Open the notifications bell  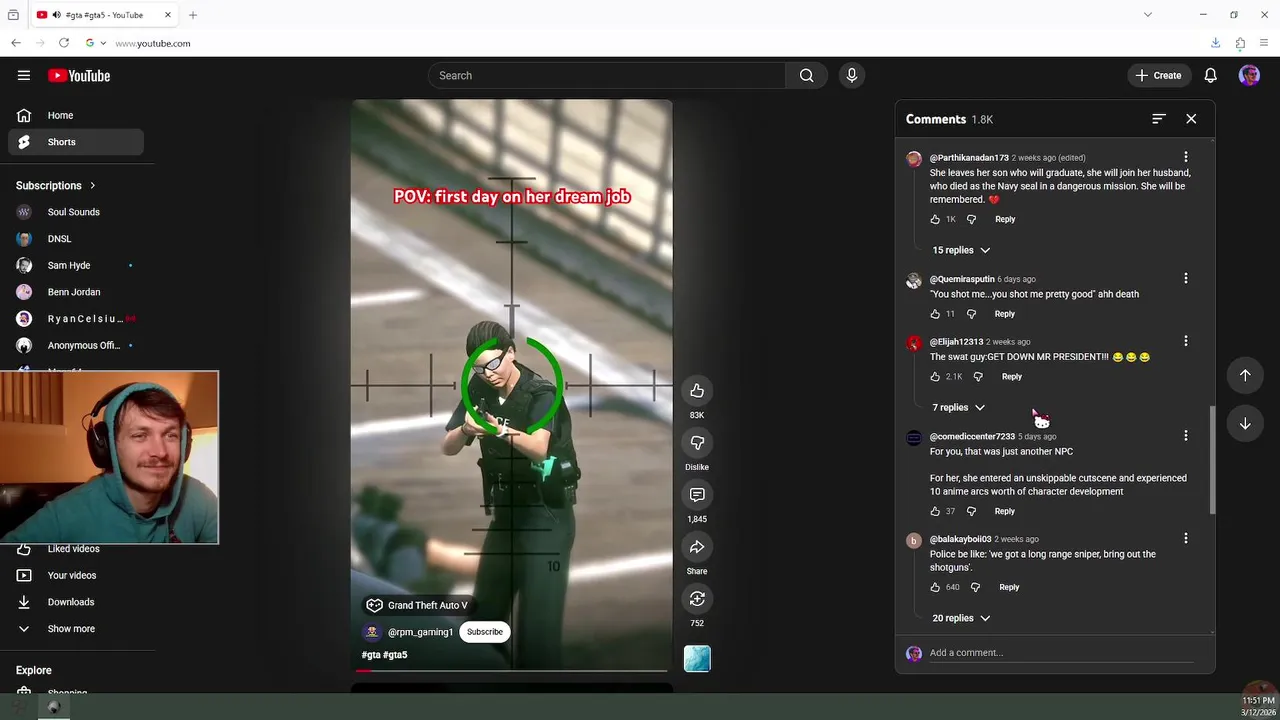pyautogui.click(x=1210, y=75)
